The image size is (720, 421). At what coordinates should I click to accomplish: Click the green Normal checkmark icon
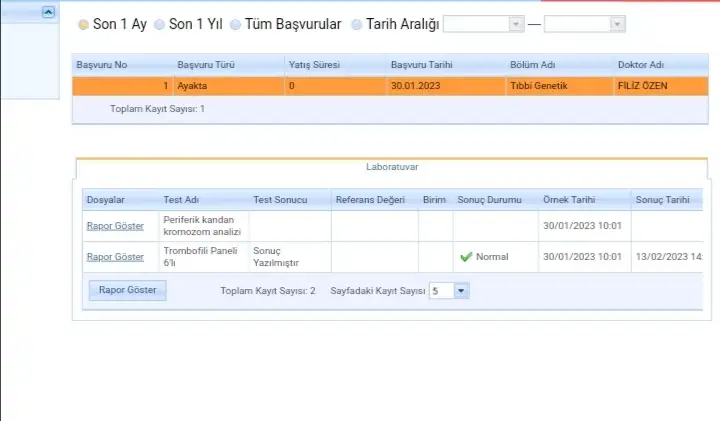point(465,257)
